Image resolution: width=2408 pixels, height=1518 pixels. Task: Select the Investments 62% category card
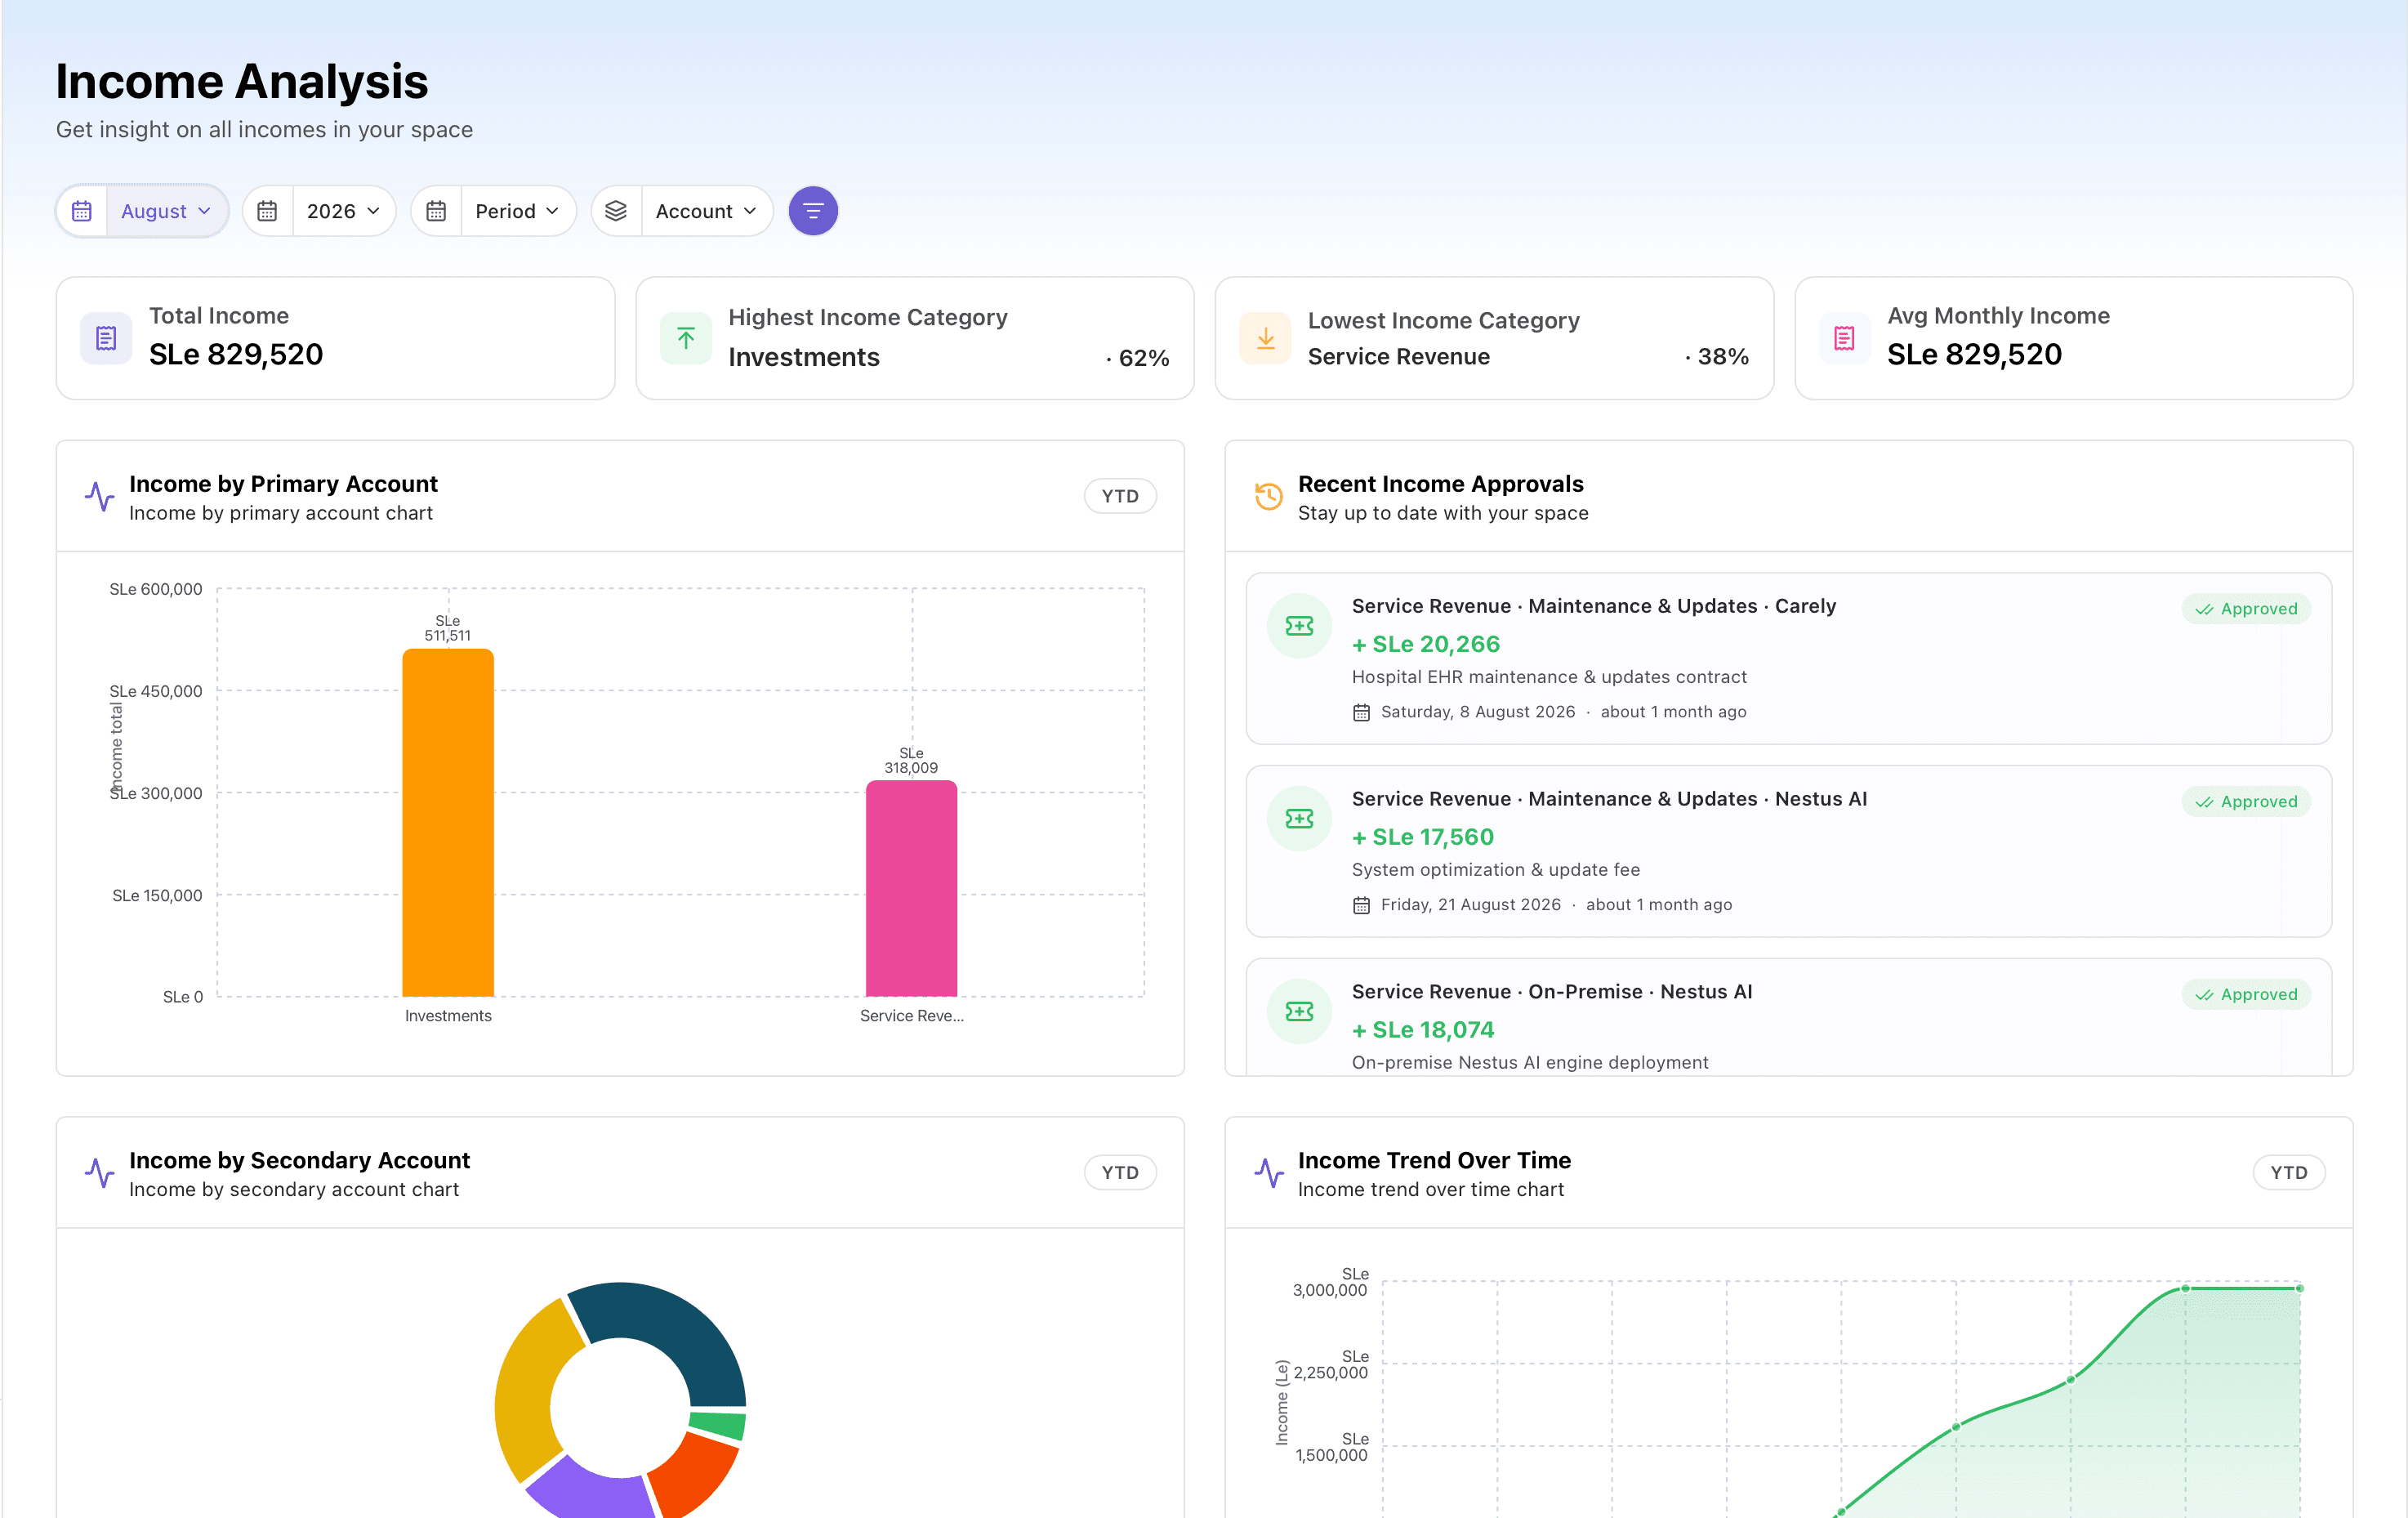pyautogui.click(x=915, y=338)
